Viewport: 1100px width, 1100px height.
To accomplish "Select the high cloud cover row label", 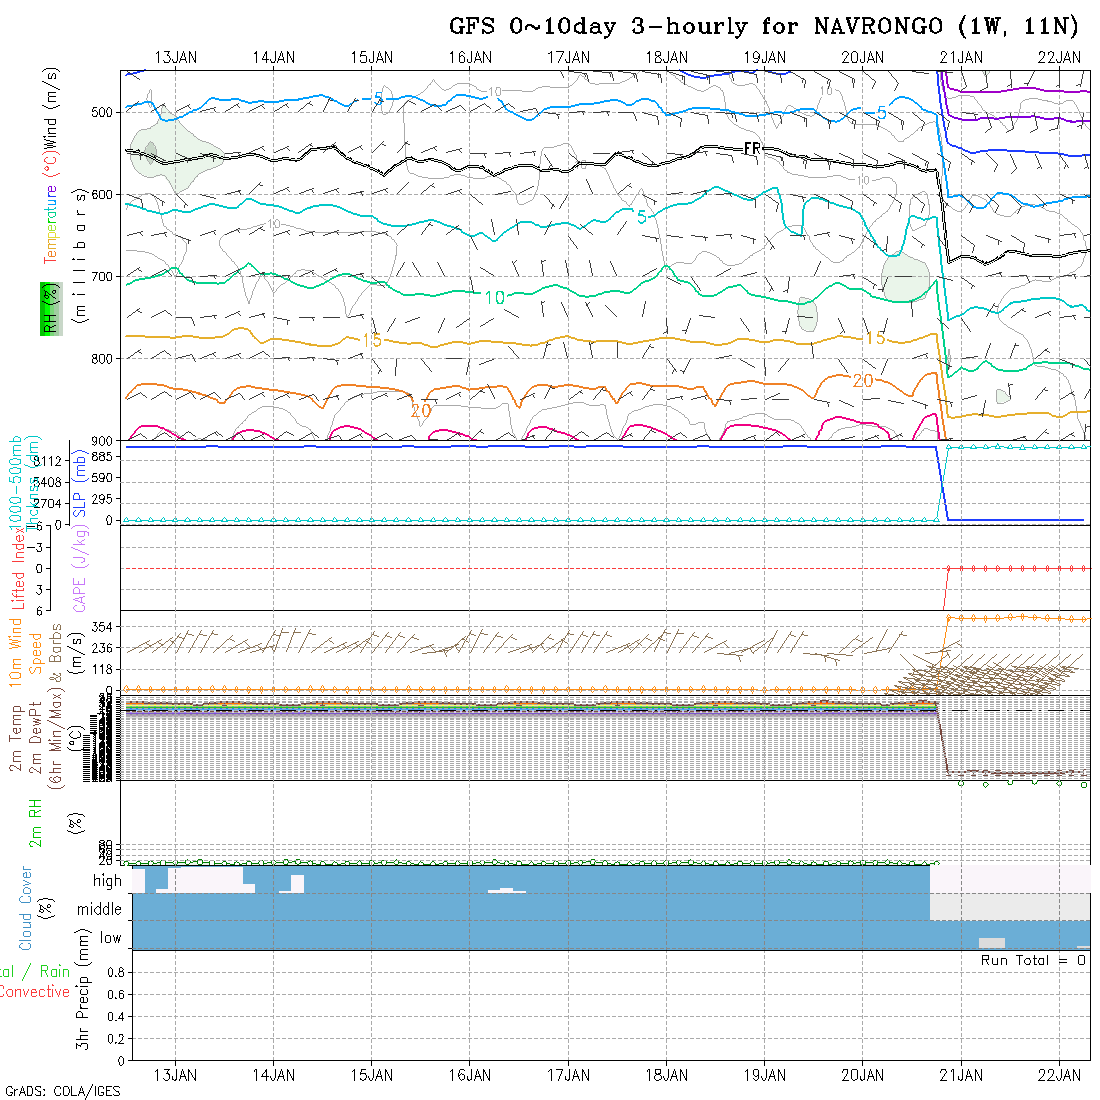I will click(107, 881).
